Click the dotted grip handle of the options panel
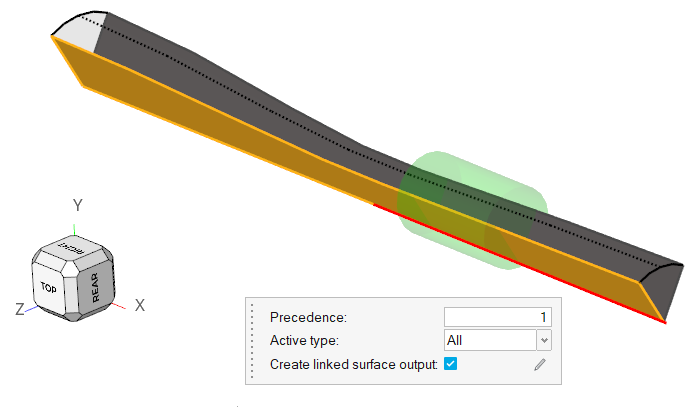Viewport: 693px width, 412px height. pyautogui.click(x=253, y=341)
